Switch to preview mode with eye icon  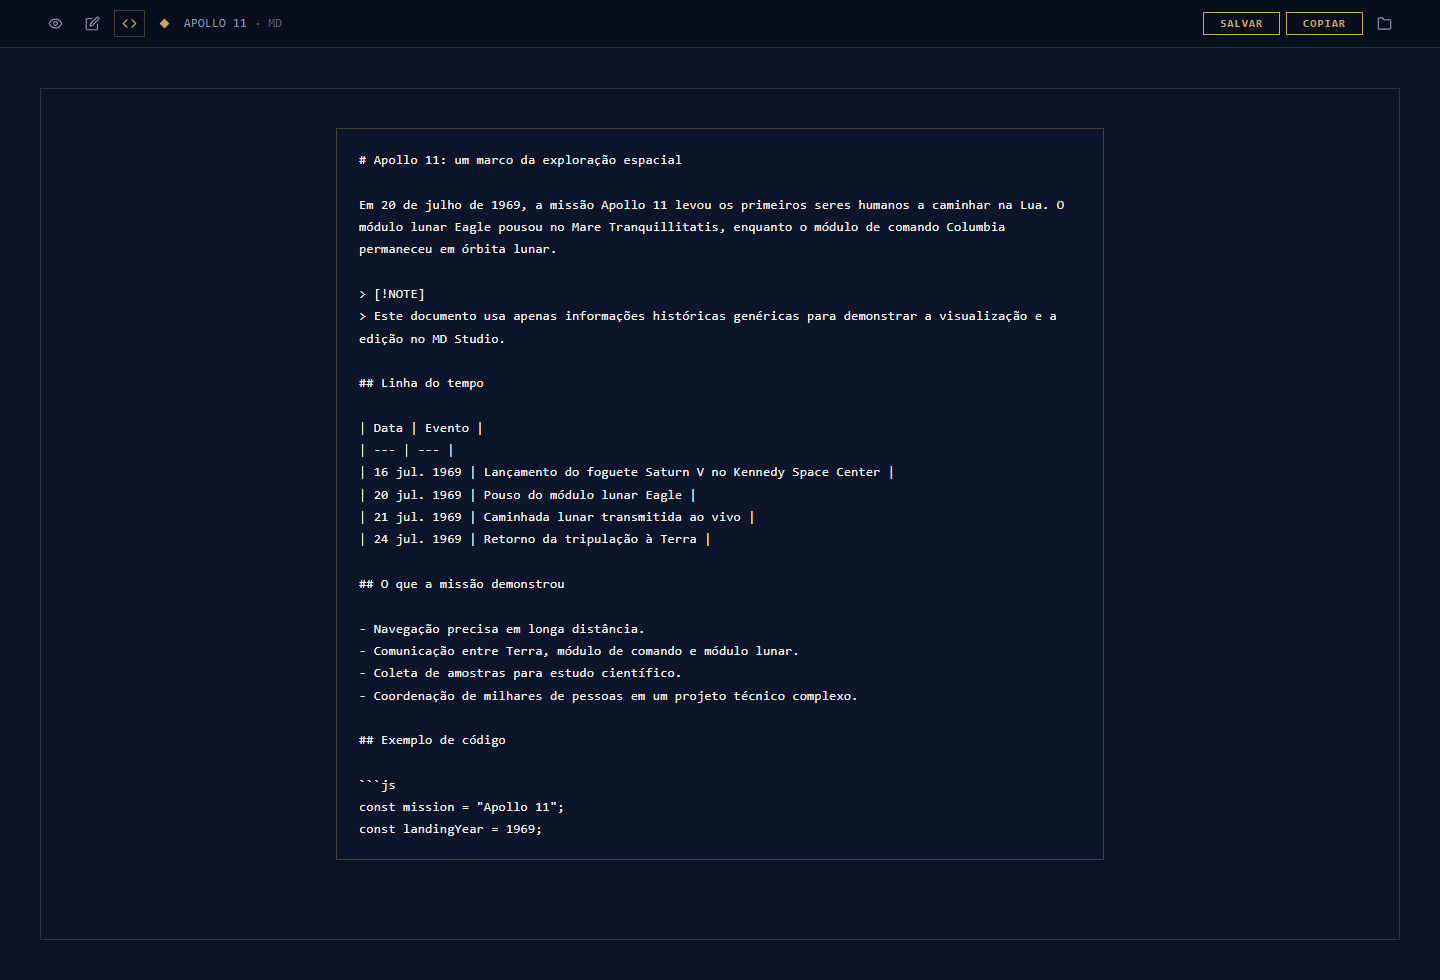pos(56,23)
